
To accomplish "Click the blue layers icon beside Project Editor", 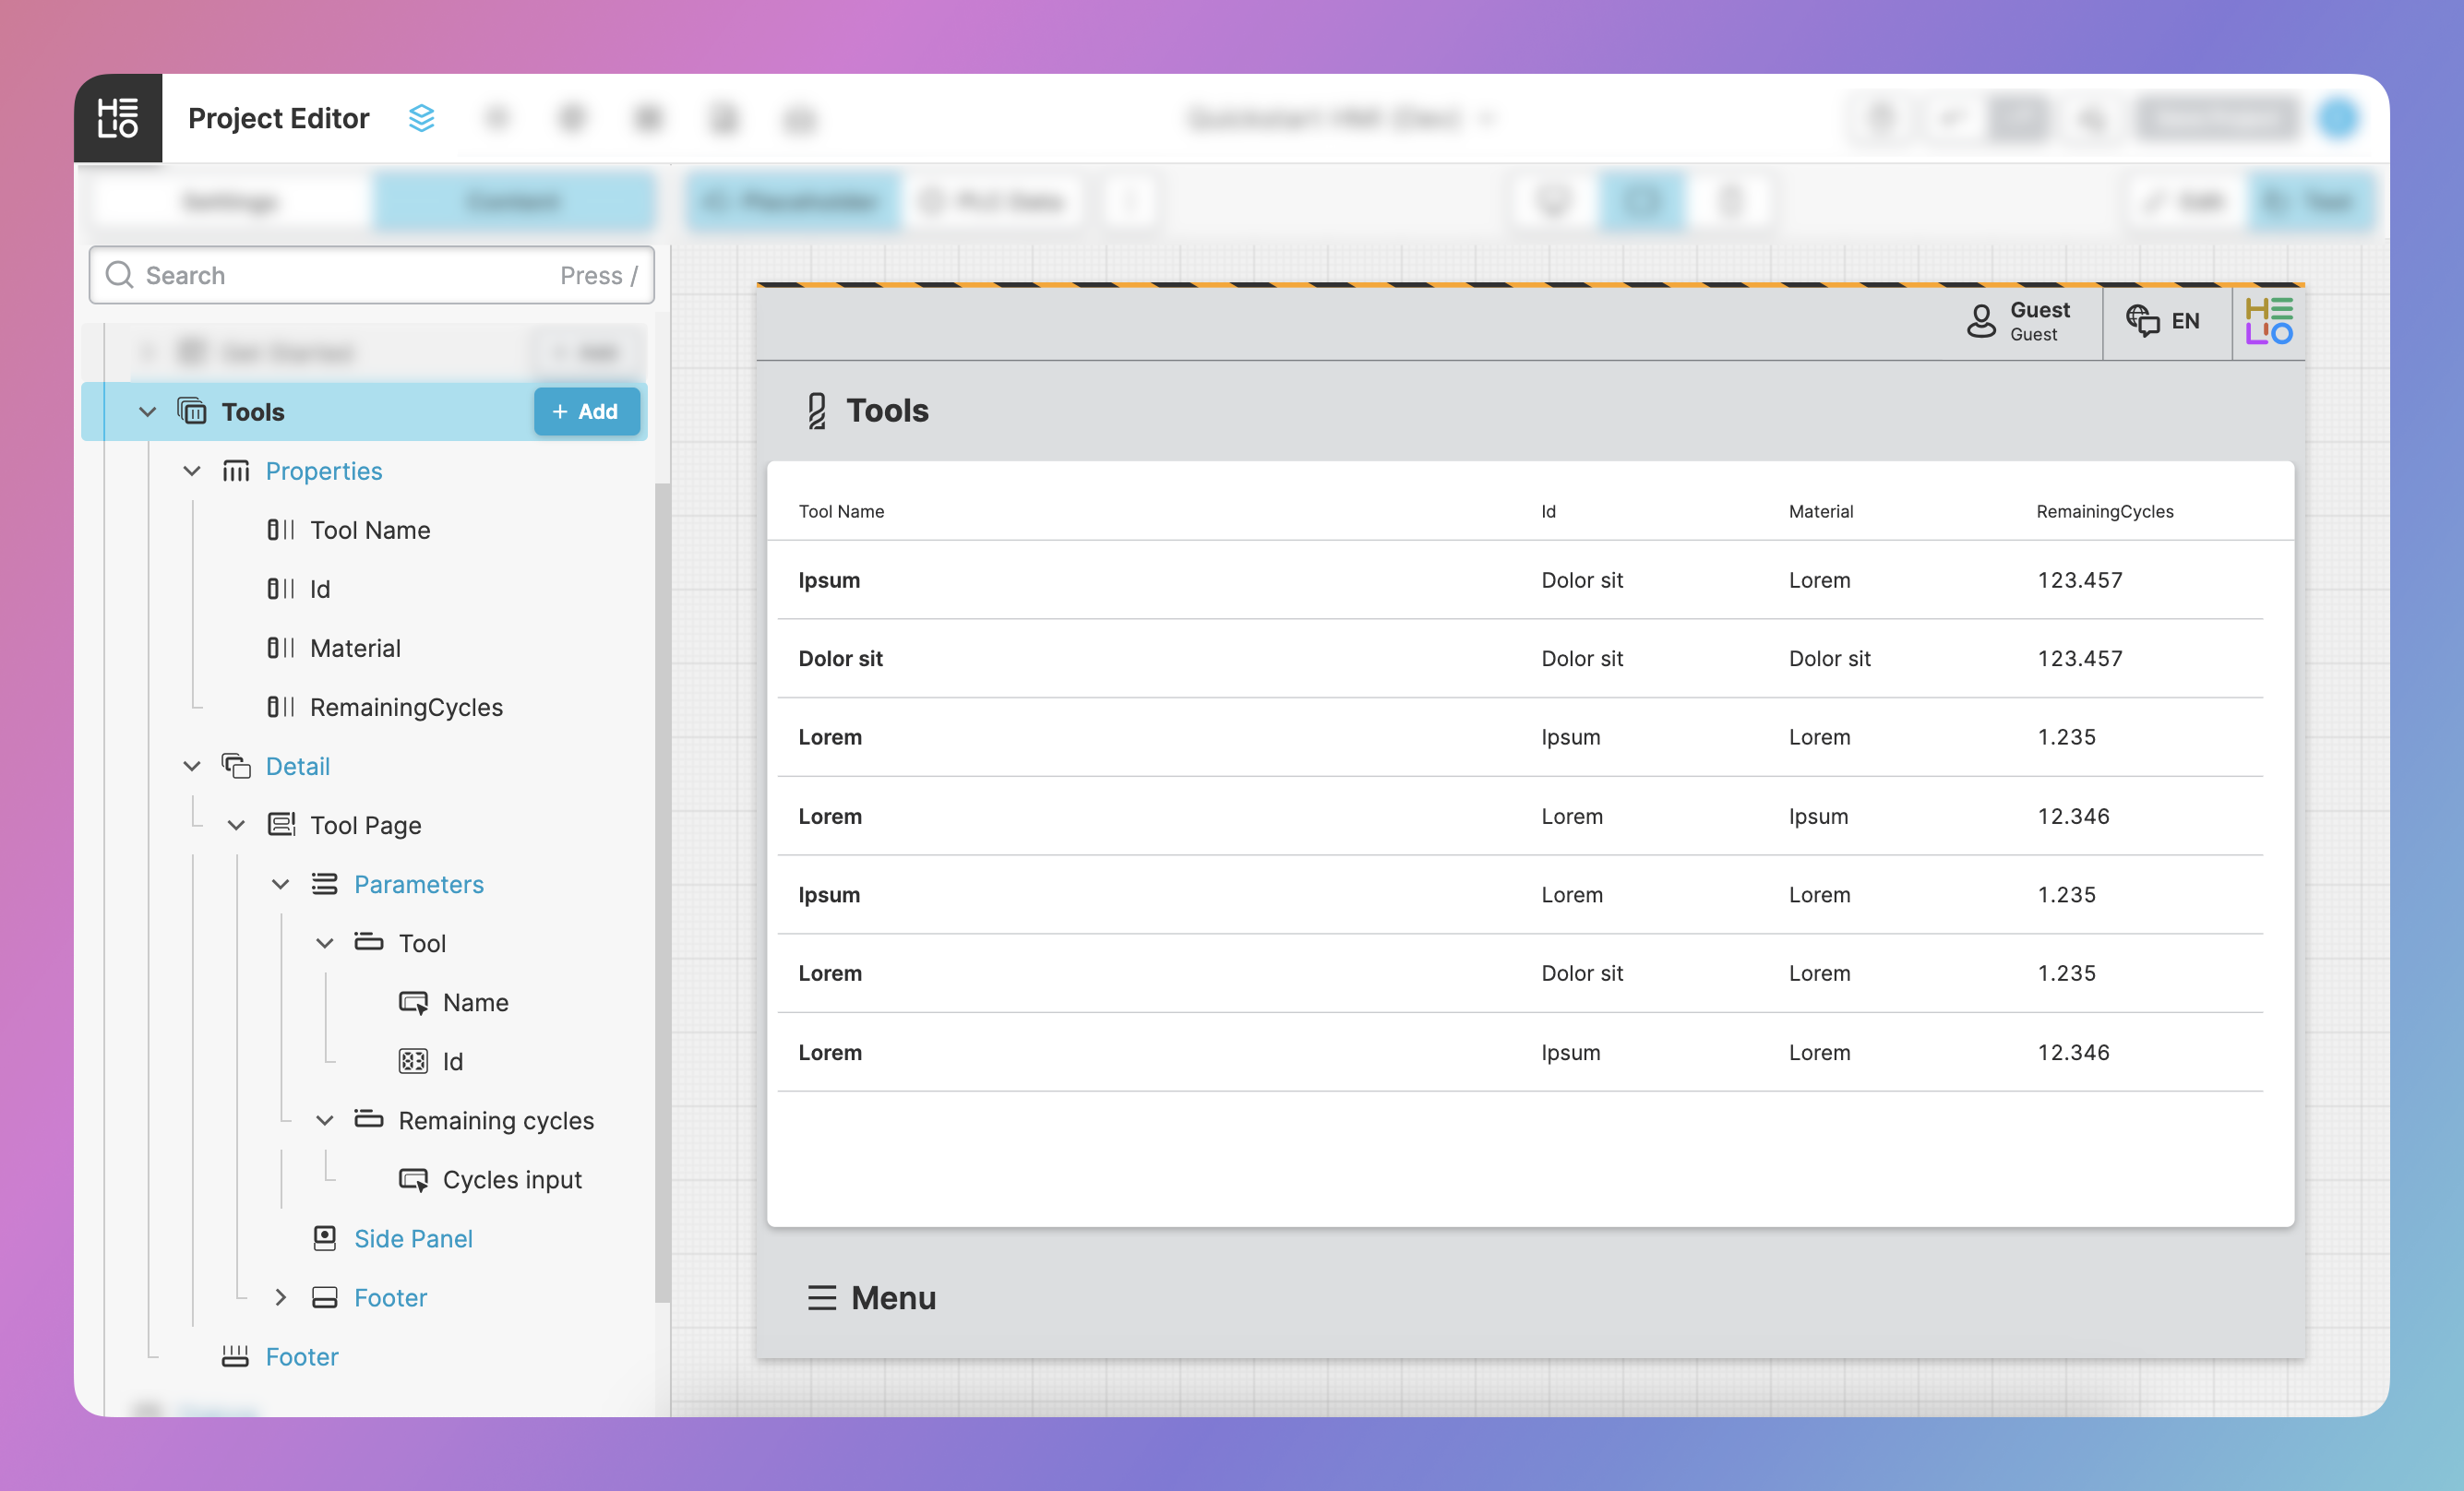I will click(422, 118).
